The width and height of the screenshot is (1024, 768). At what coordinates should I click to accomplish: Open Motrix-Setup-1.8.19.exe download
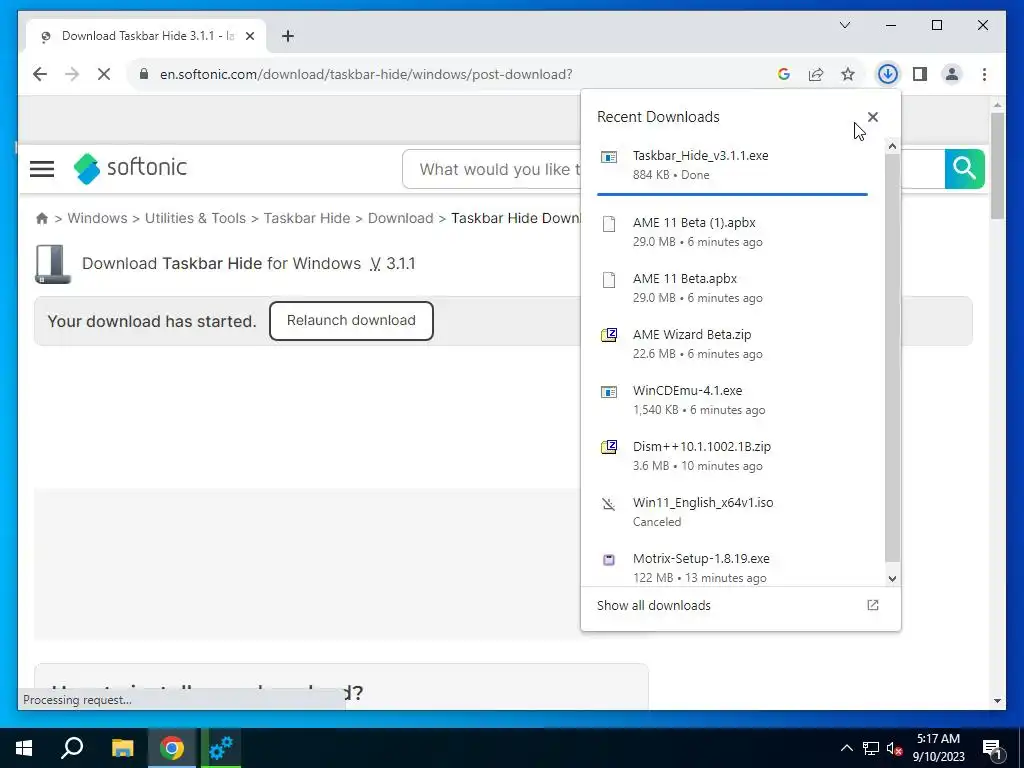point(732,568)
